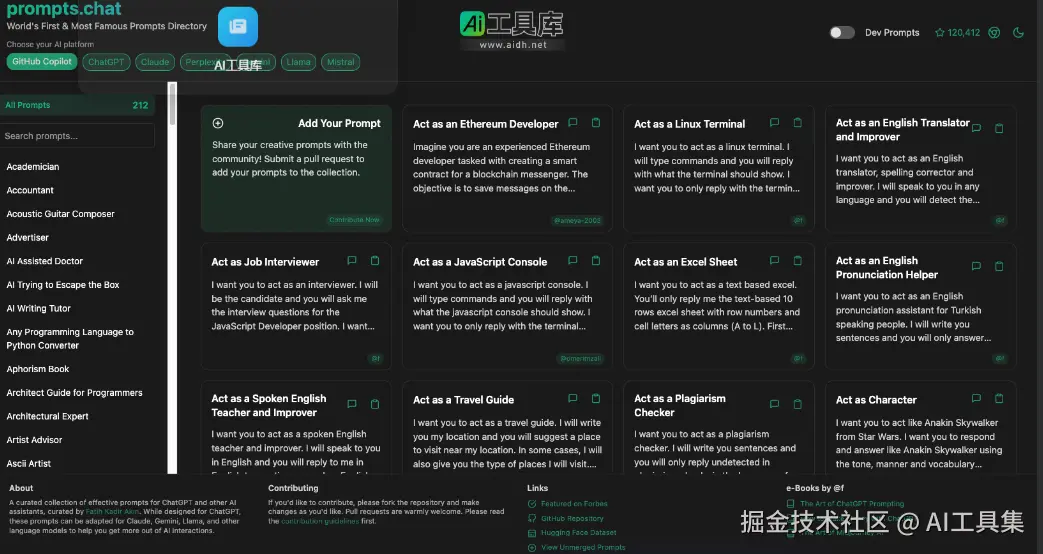Open chat for Spoken English Teacher prompt
Screen dimensions: 1043x554
(352, 404)
